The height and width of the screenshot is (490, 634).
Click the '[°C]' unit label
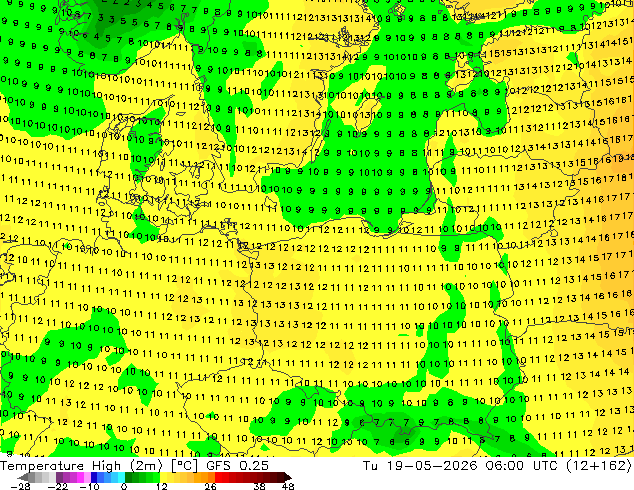click(184, 466)
